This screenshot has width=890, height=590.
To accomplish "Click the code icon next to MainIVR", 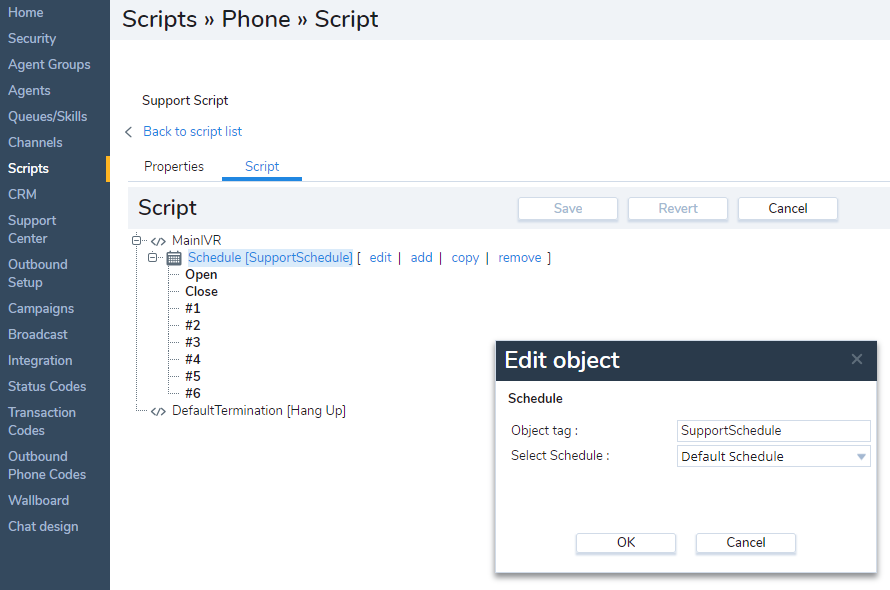I will [158, 241].
